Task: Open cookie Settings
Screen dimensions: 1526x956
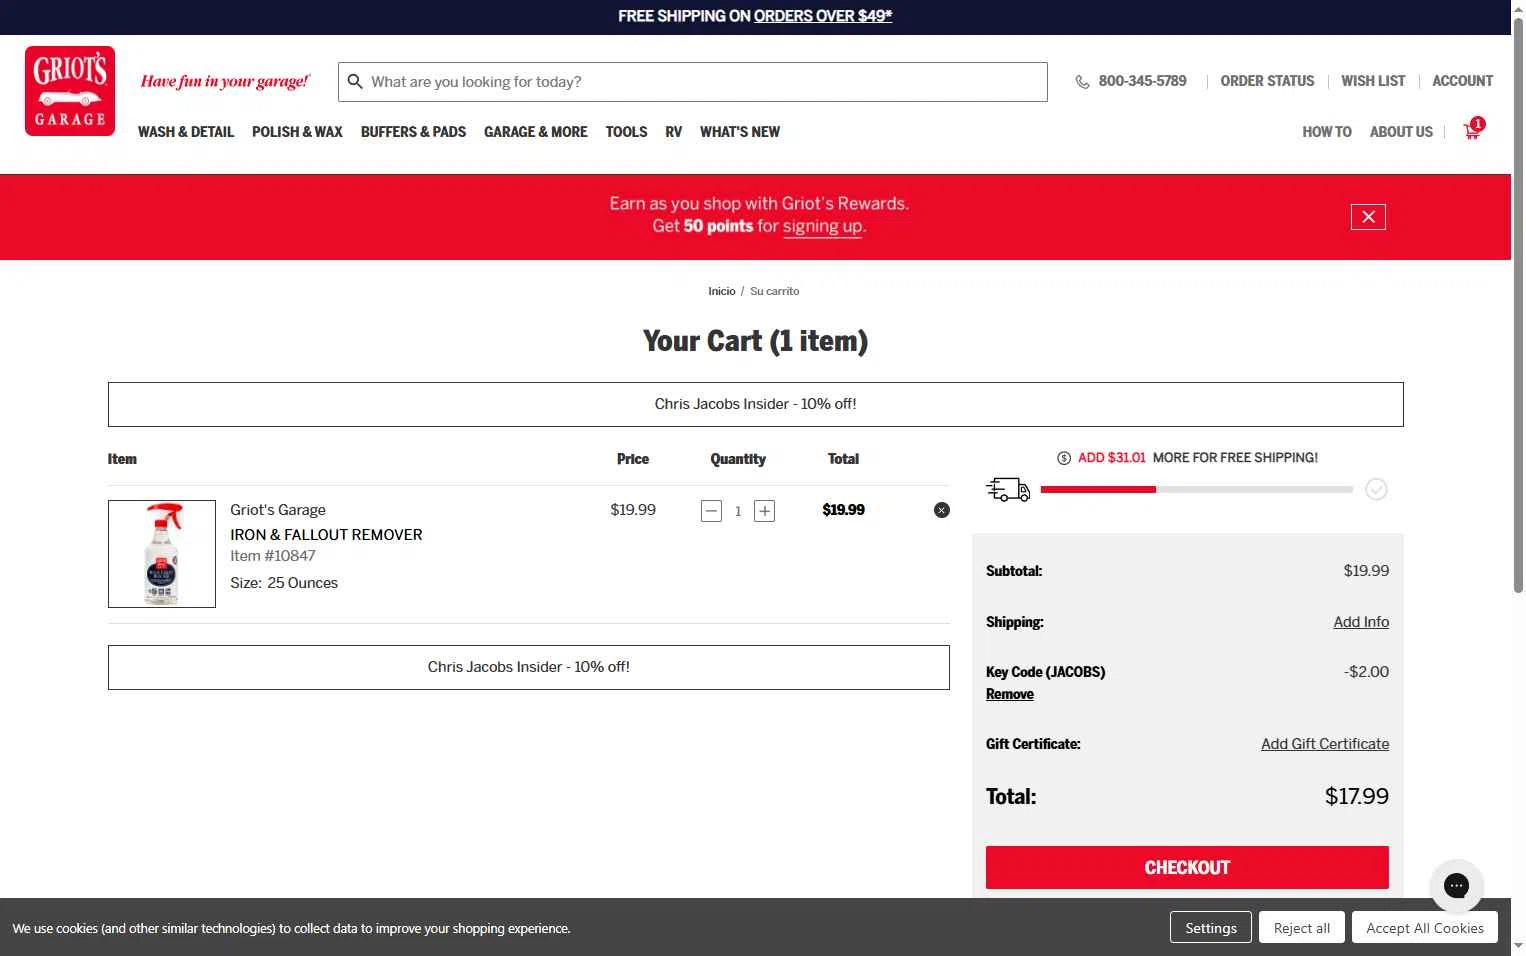Action: pyautogui.click(x=1211, y=928)
